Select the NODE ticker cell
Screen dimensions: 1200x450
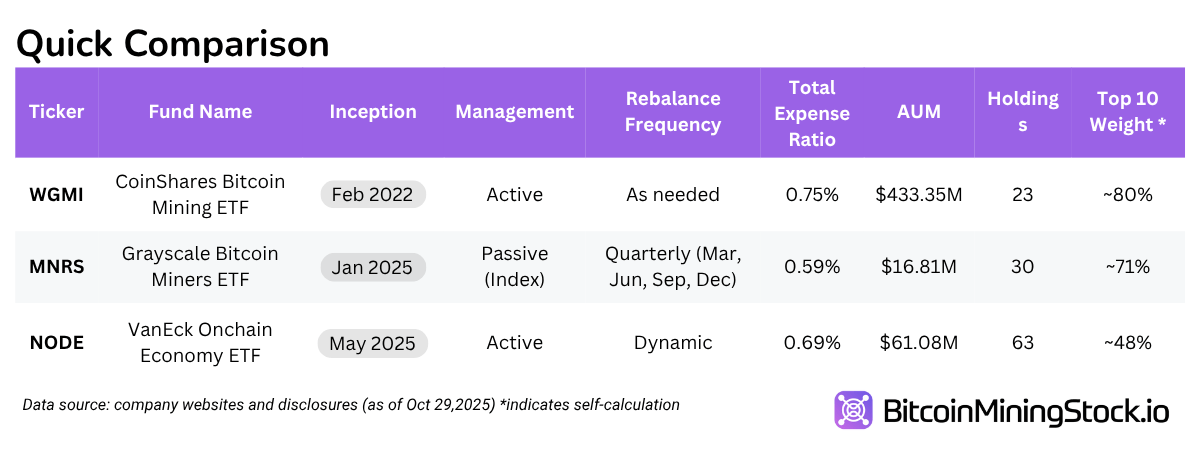pyautogui.click(x=56, y=343)
